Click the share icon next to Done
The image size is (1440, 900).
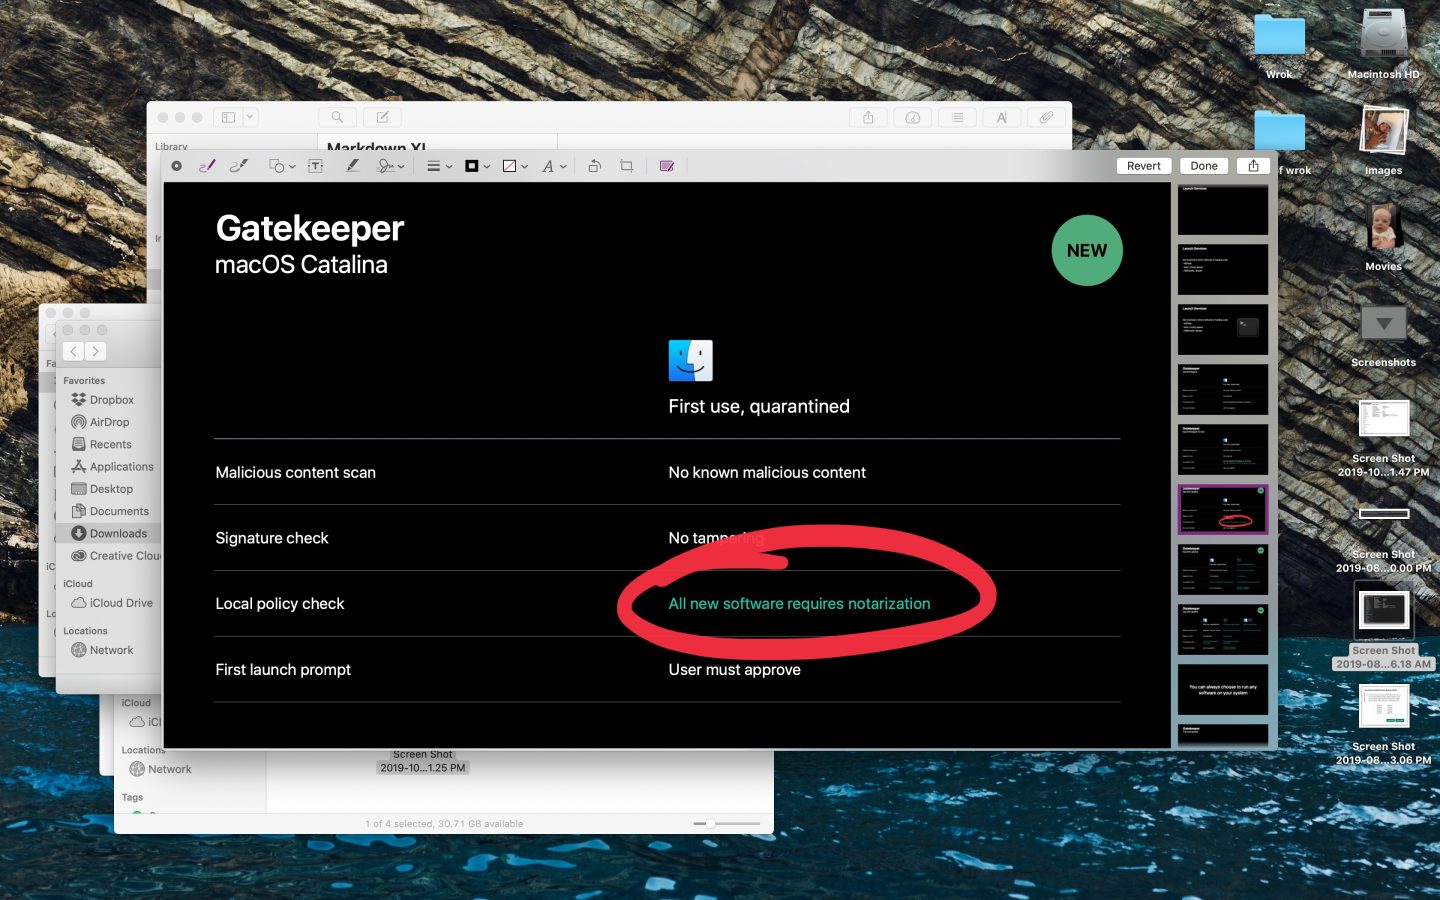(x=1253, y=165)
